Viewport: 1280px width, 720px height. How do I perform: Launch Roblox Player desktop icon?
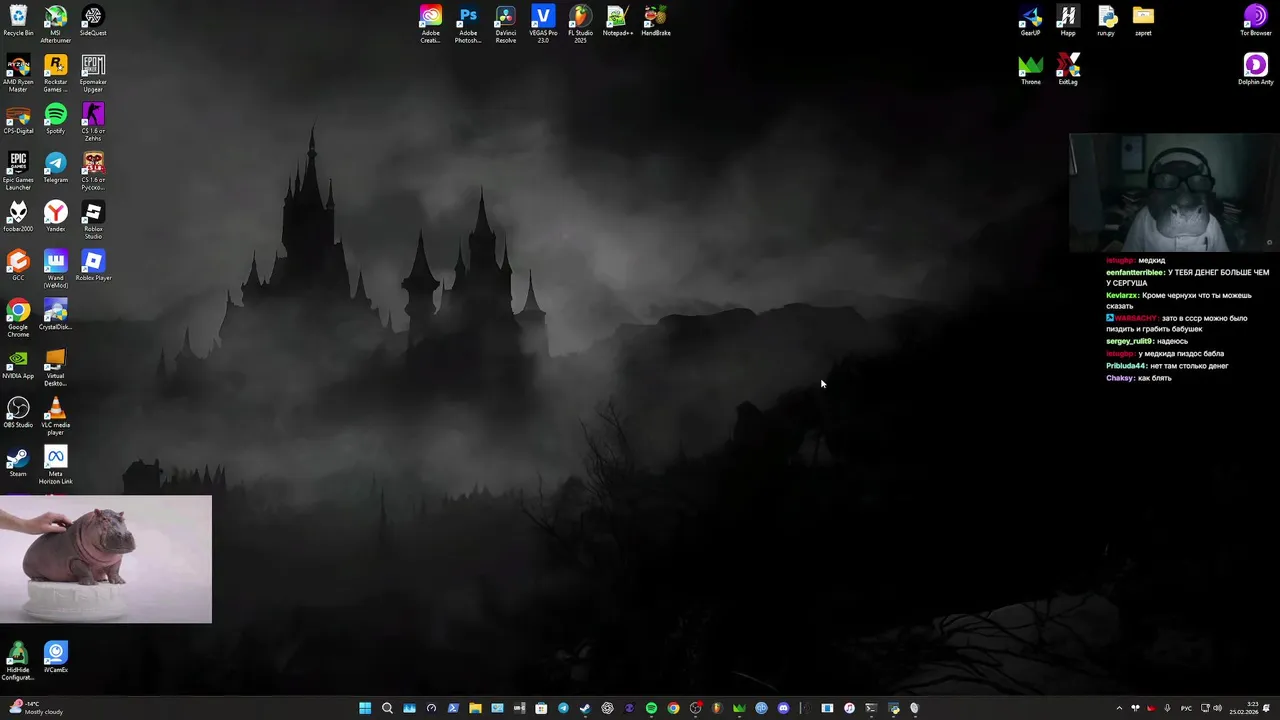93,266
